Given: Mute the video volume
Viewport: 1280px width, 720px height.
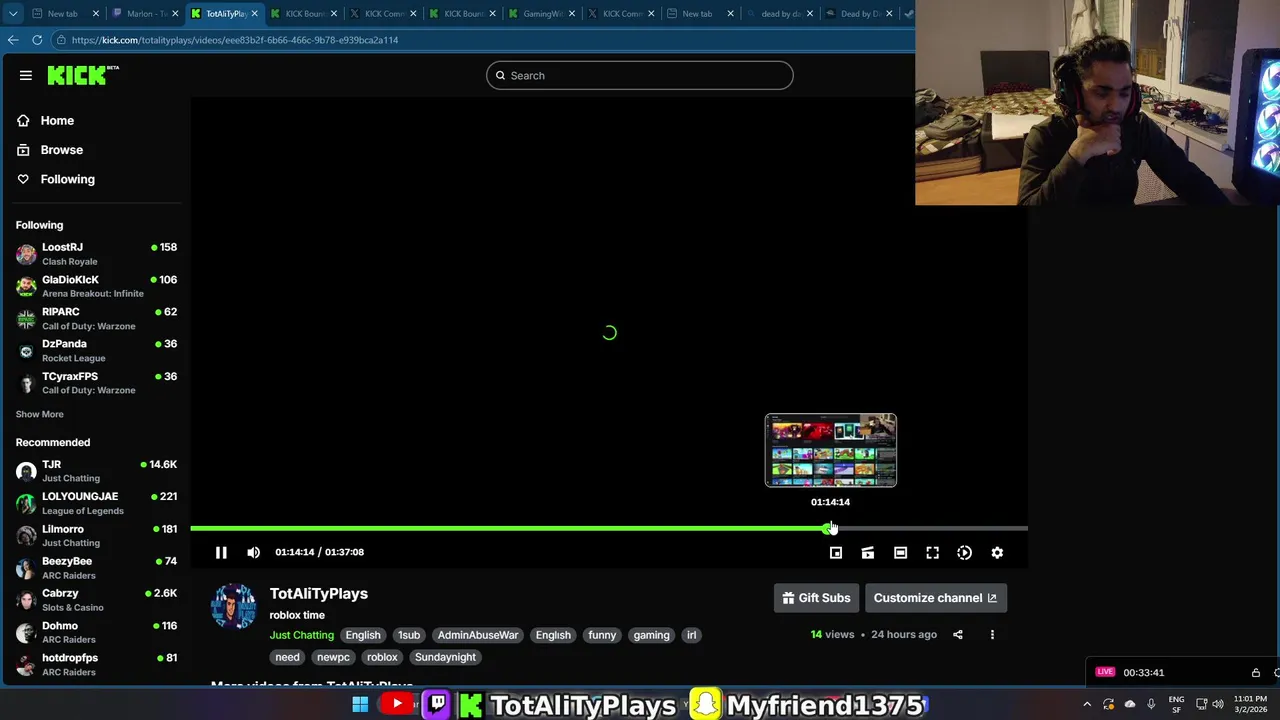Looking at the screenshot, I should (253, 552).
